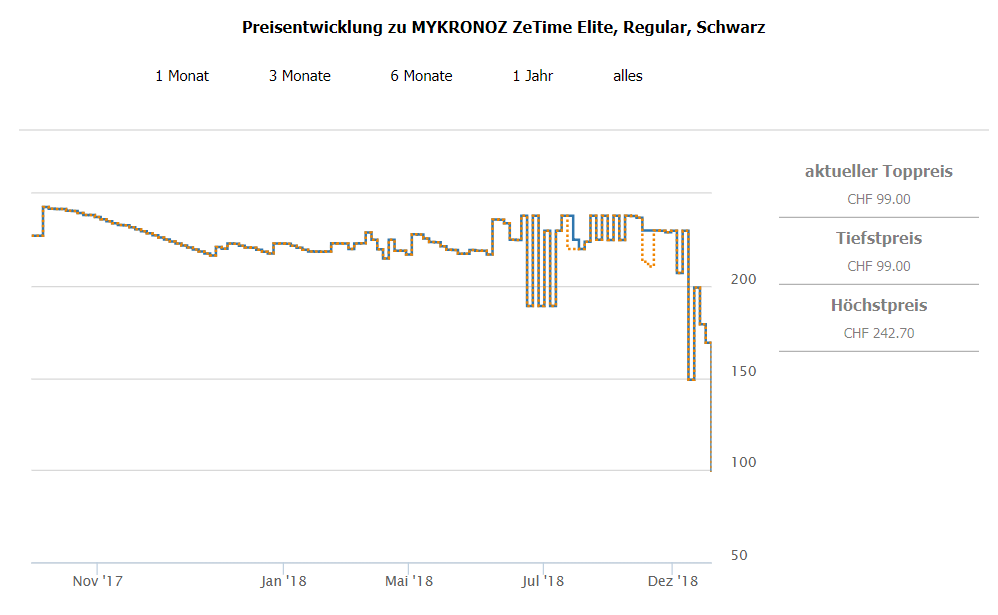This screenshot has width=998, height=615.
Task: Click the Höchstpreis heading
Action: point(878,306)
